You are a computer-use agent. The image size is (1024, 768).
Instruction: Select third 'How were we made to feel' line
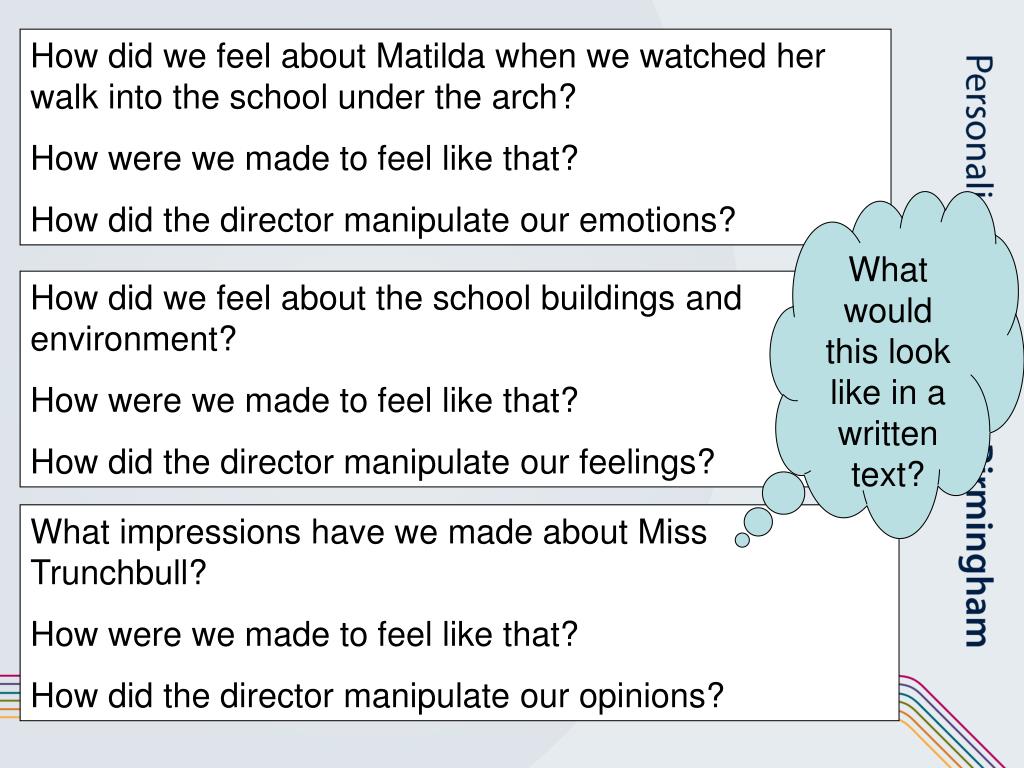304,633
